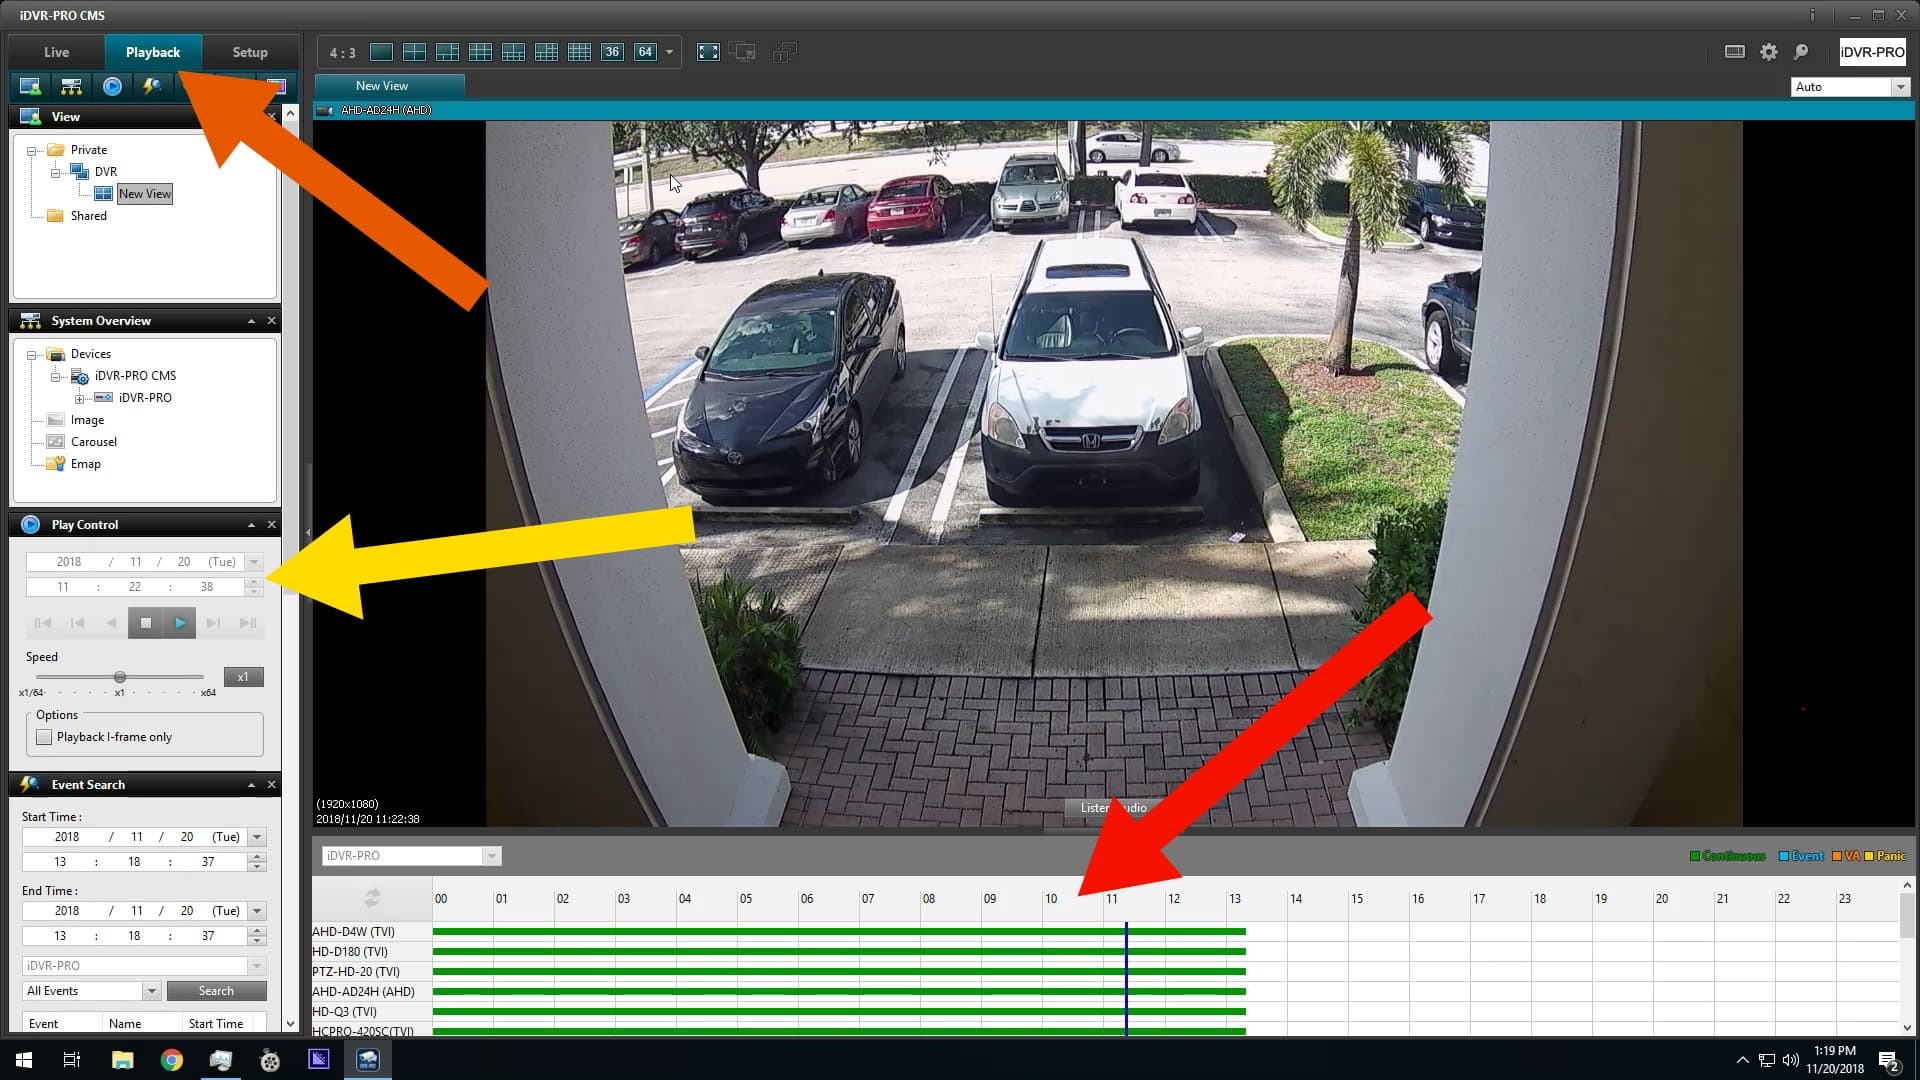Click New View tab label
The width and height of the screenshot is (1920, 1080).
(x=384, y=84)
